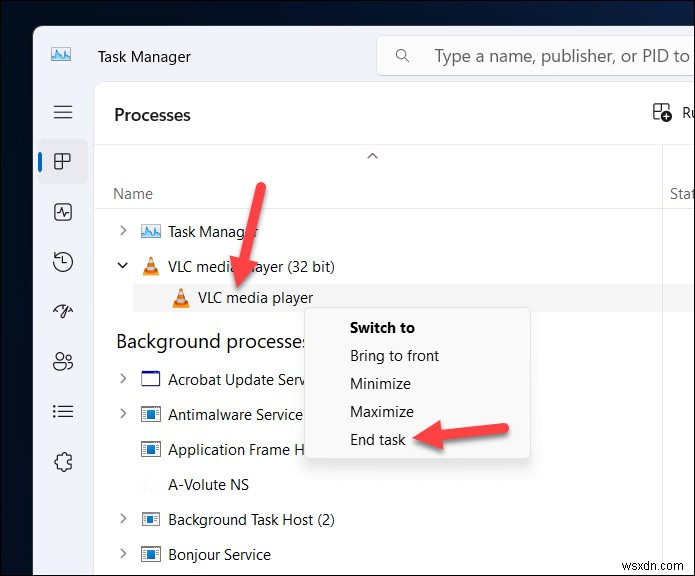695x576 pixels.
Task: Click the Processes page heading
Action: click(152, 115)
